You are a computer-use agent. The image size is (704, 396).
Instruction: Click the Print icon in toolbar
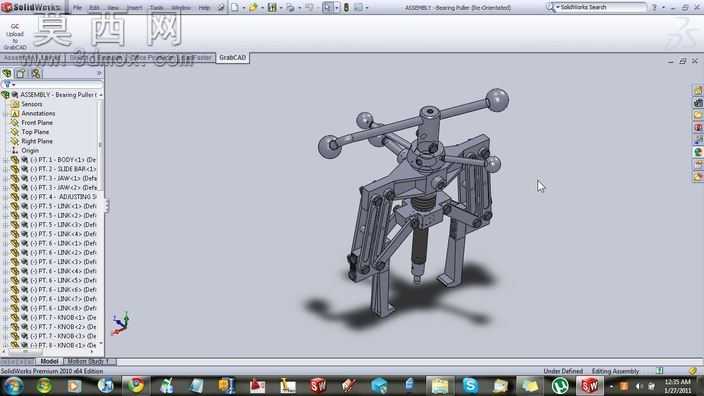[290, 8]
